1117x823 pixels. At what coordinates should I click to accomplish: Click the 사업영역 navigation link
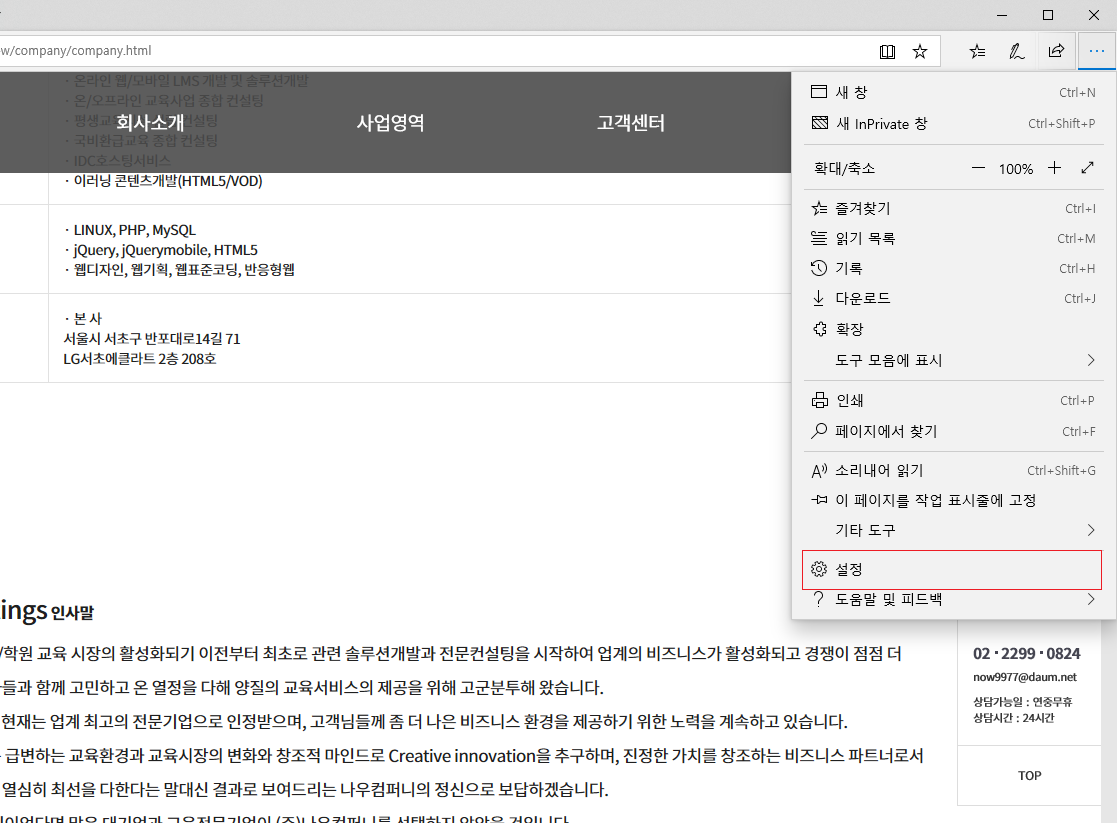(x=390, y=123)
